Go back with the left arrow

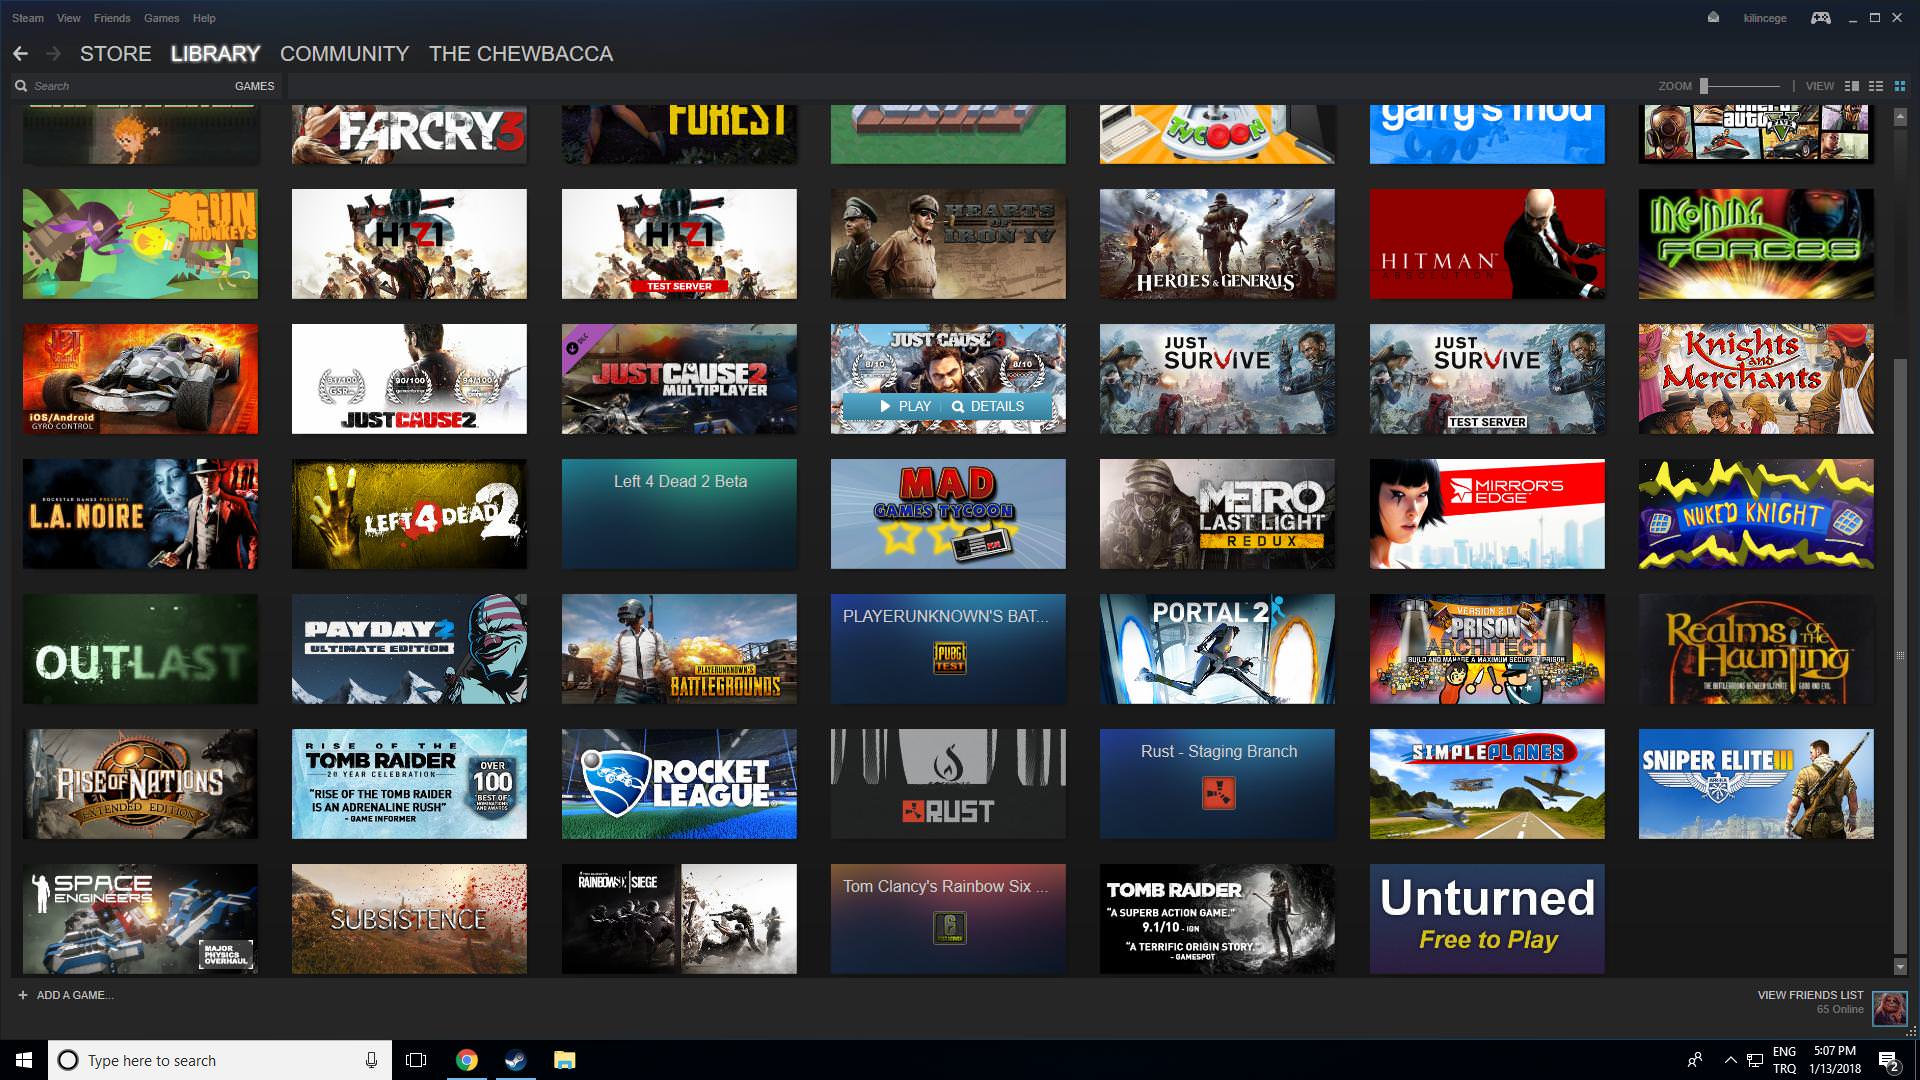[20, 53]
